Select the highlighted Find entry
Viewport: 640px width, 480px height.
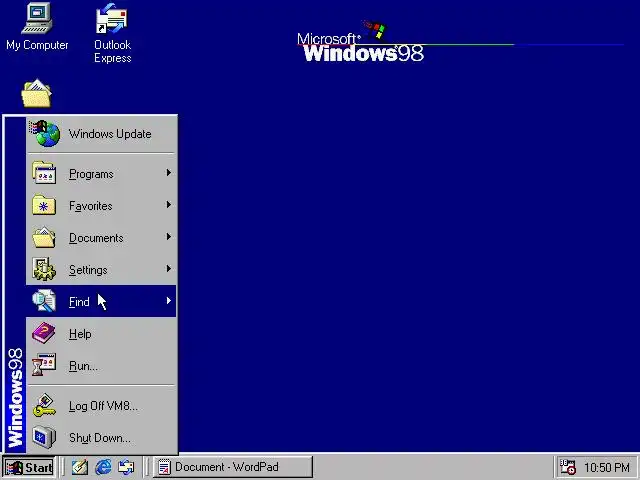[x=101, y=301]
